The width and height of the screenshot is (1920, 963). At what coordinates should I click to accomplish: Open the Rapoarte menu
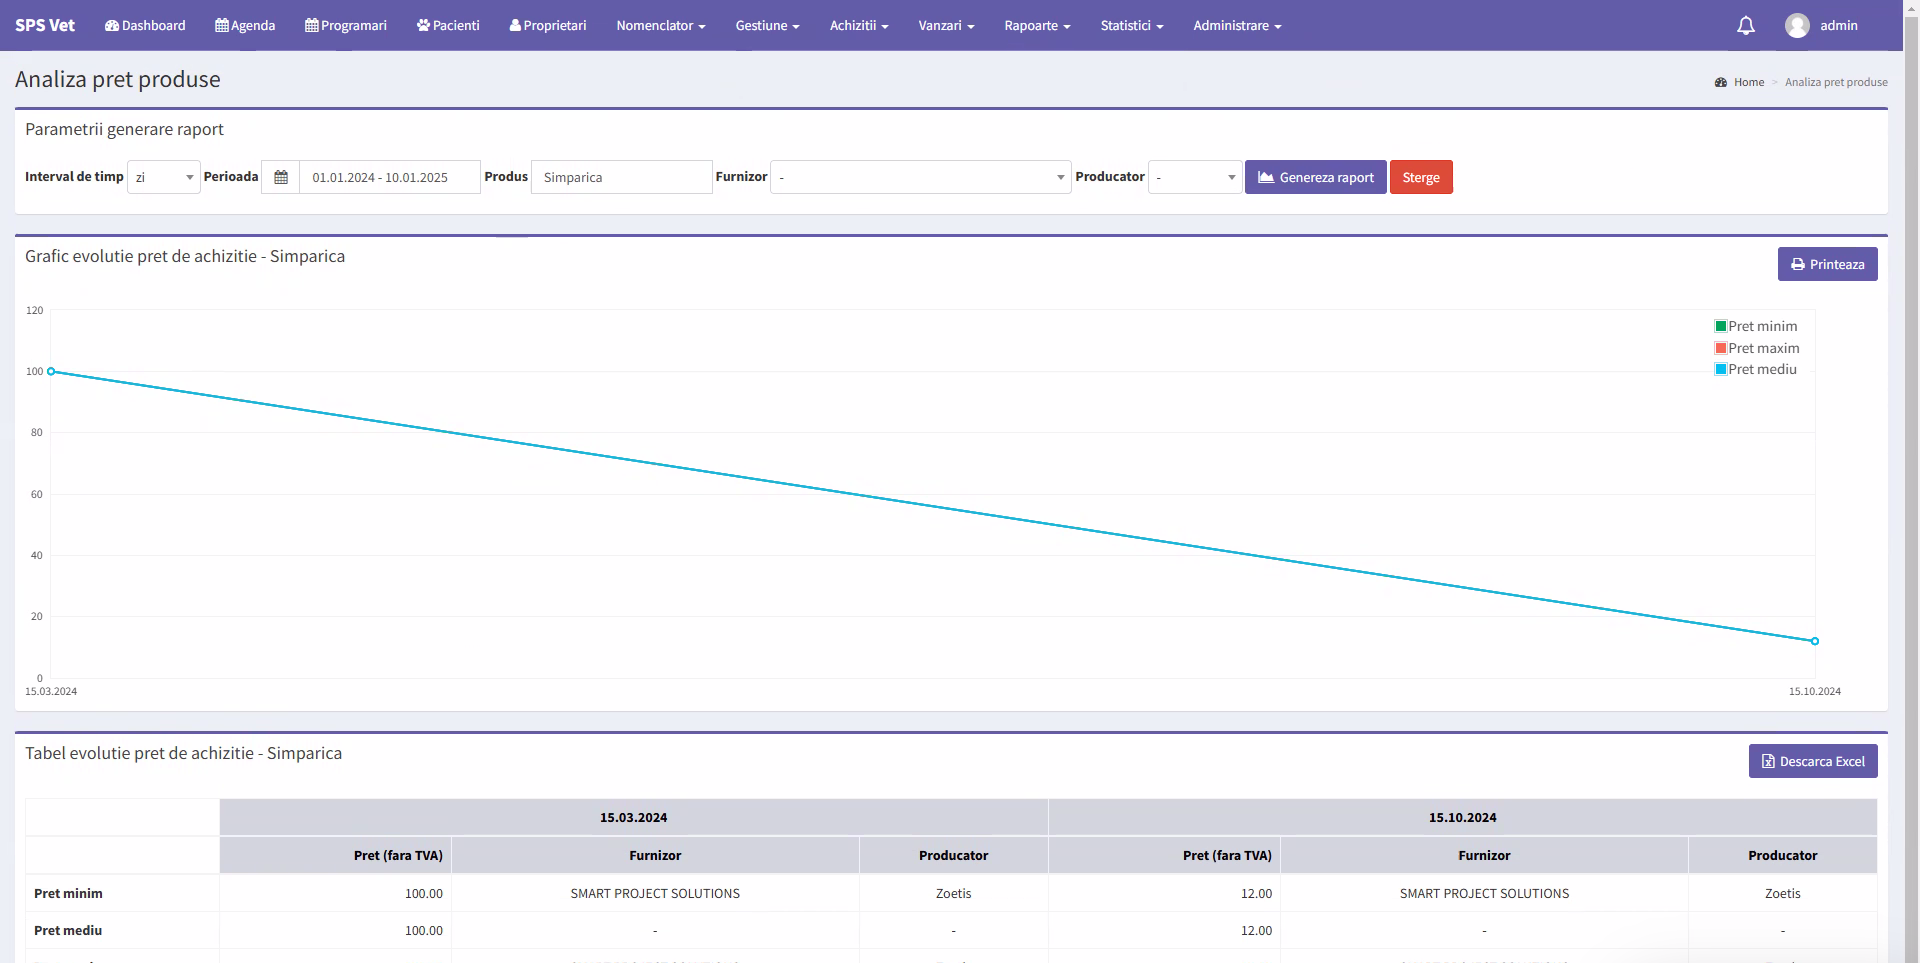pos(1037,26)
